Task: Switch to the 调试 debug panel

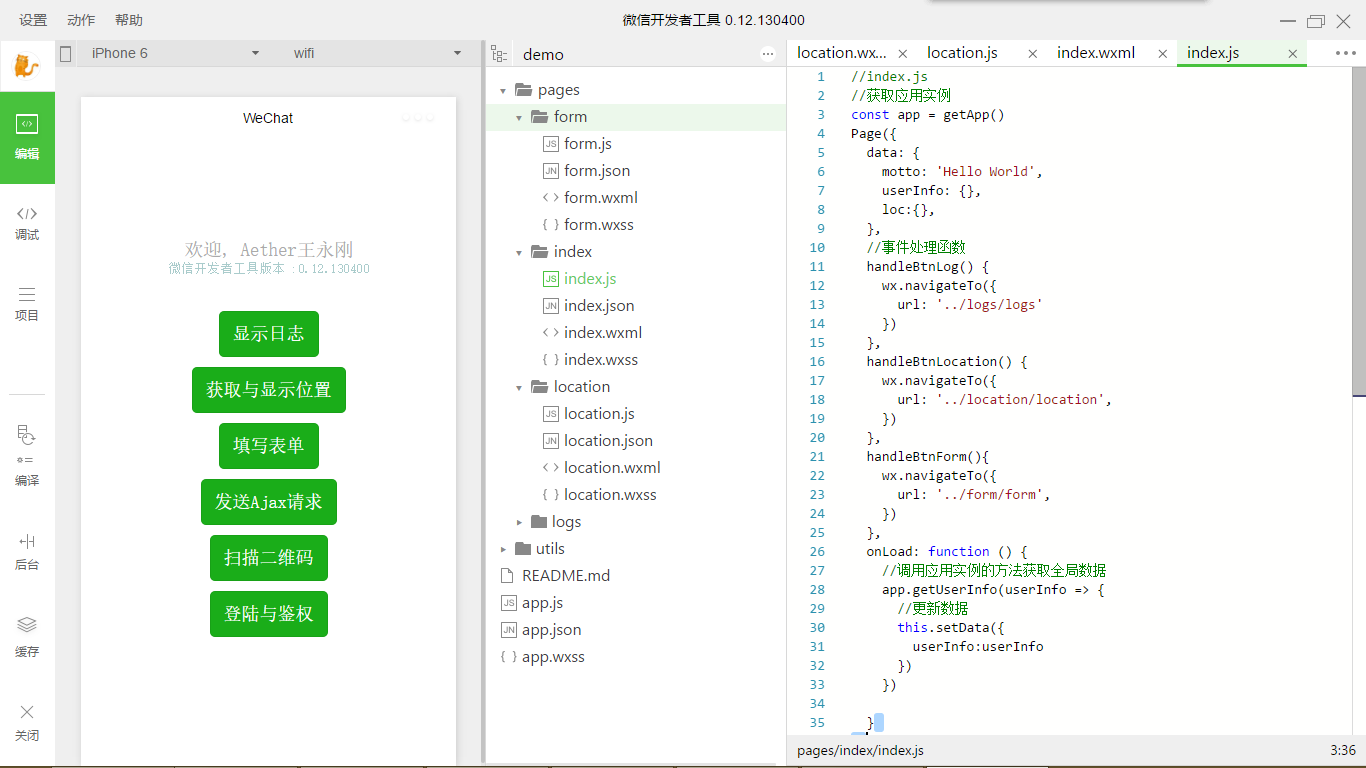Action: 27,223
